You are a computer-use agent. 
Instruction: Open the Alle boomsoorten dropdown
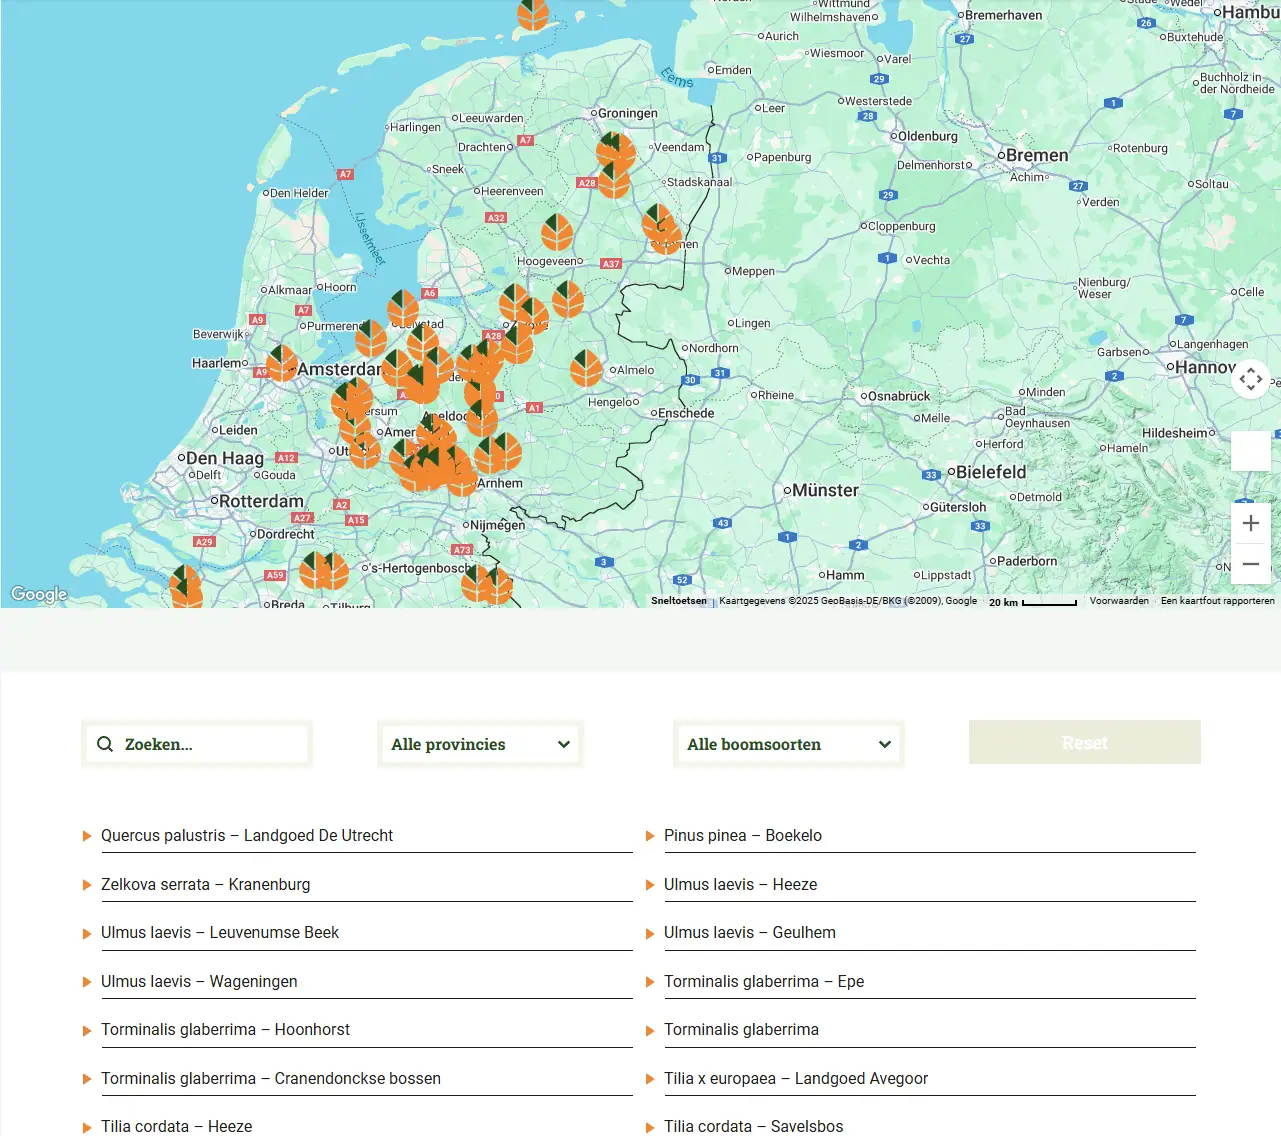click(788, 744)
